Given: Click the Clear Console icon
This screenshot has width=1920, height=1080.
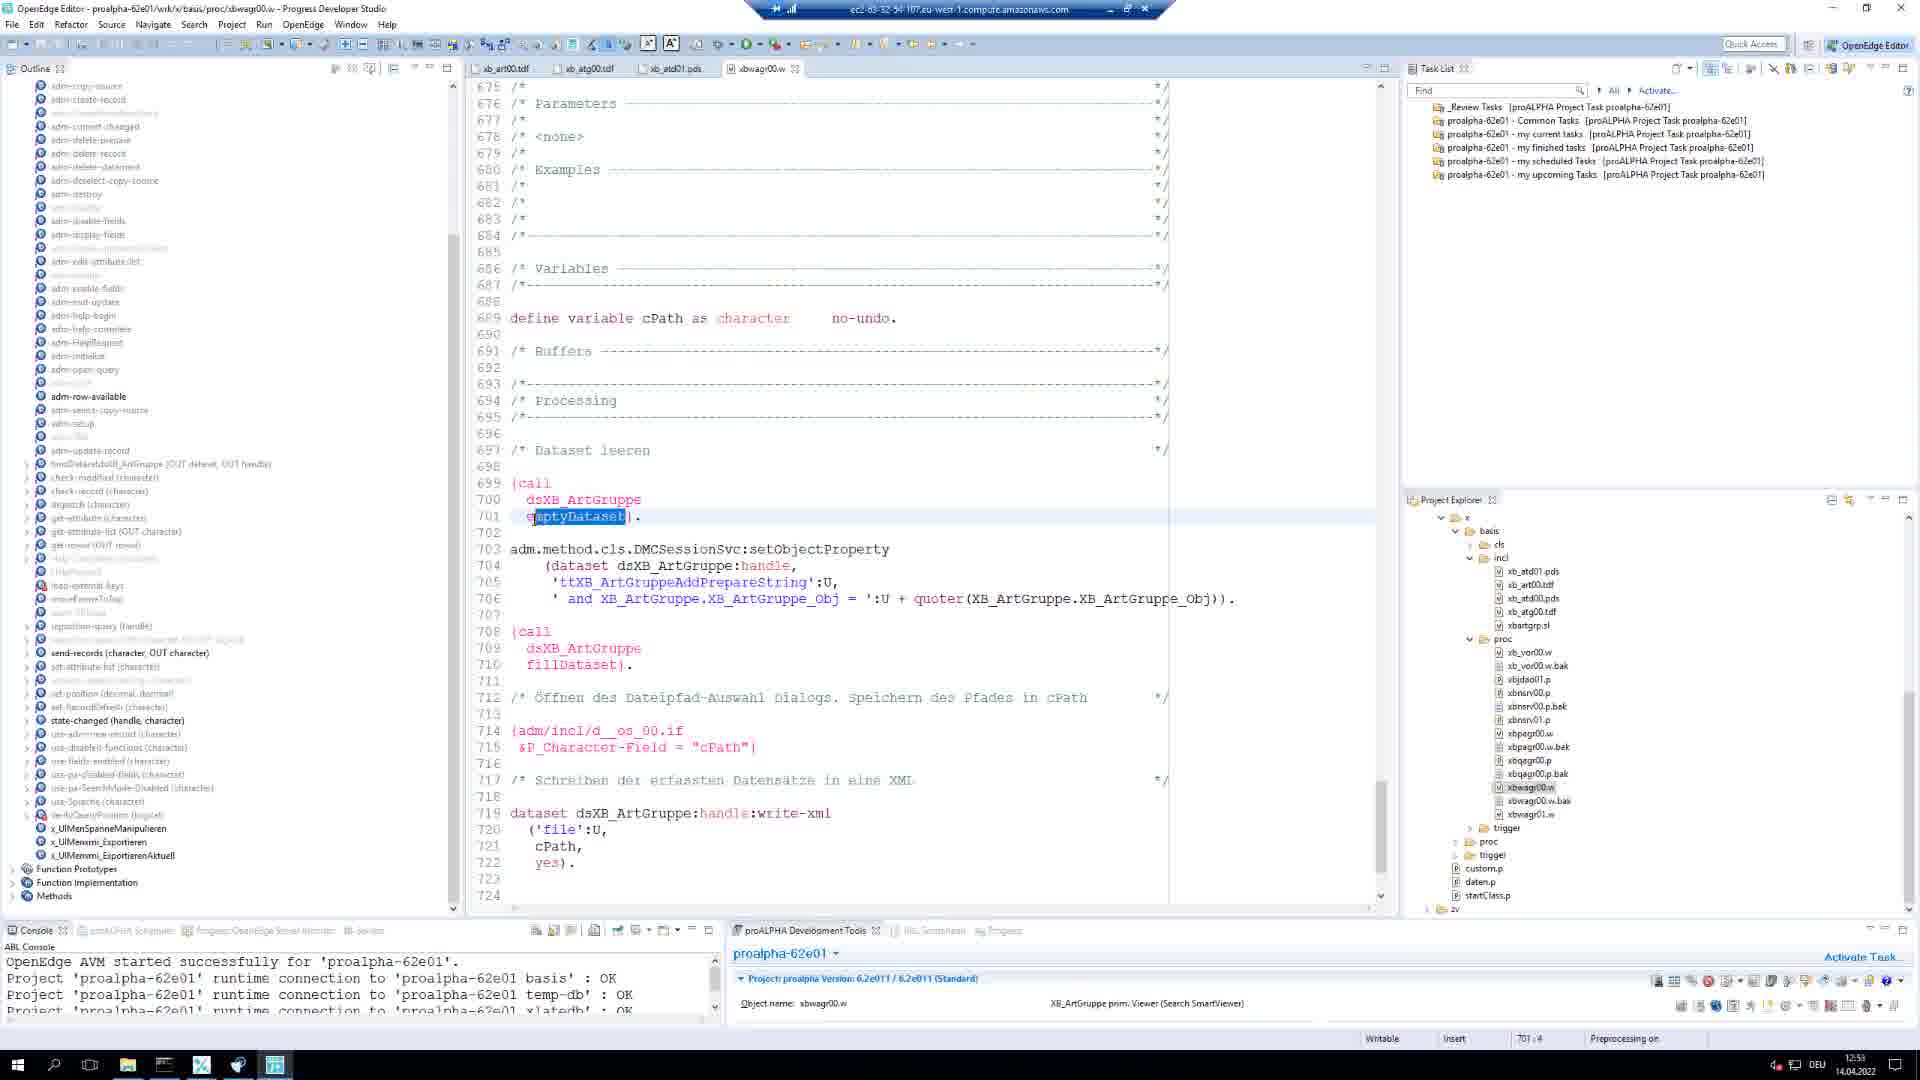Looking at the screenshot, I should 594,931.
